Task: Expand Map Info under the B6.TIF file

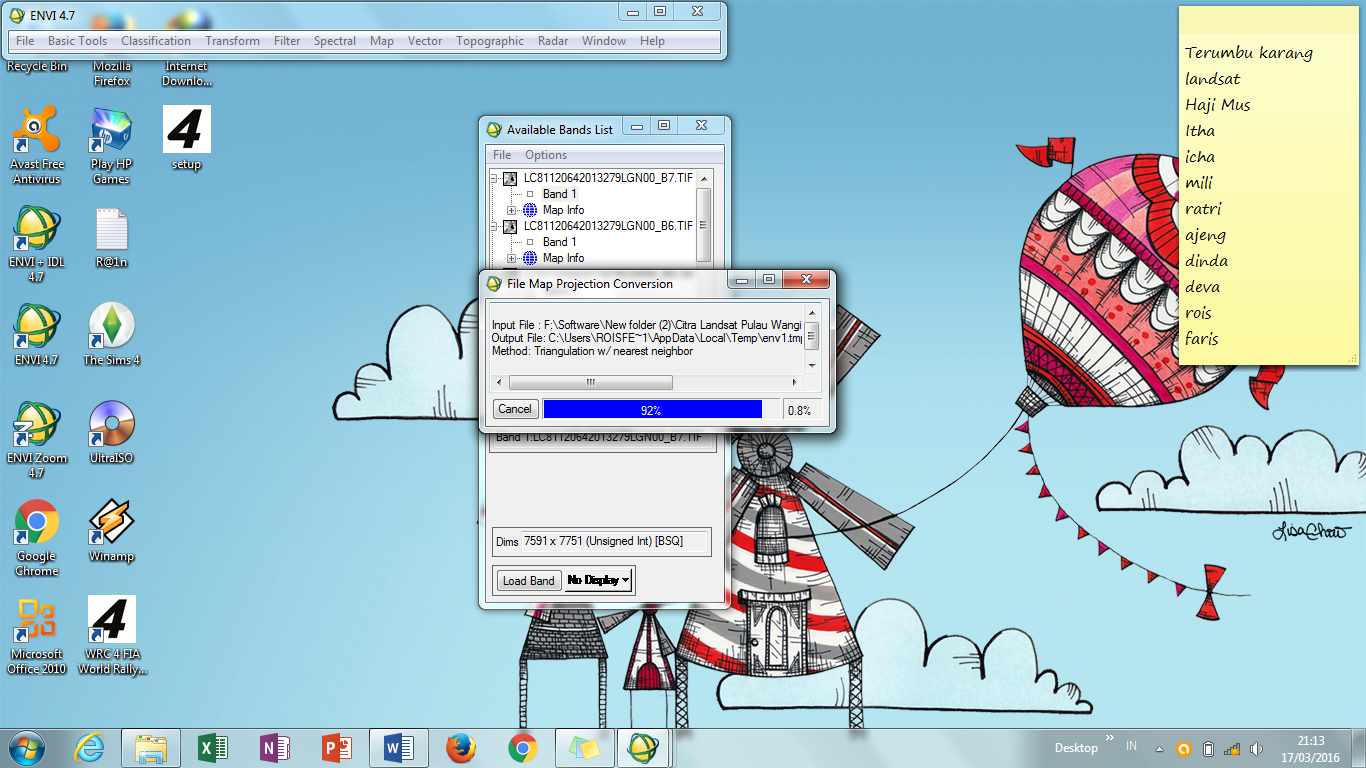Action: click(512, 258)
